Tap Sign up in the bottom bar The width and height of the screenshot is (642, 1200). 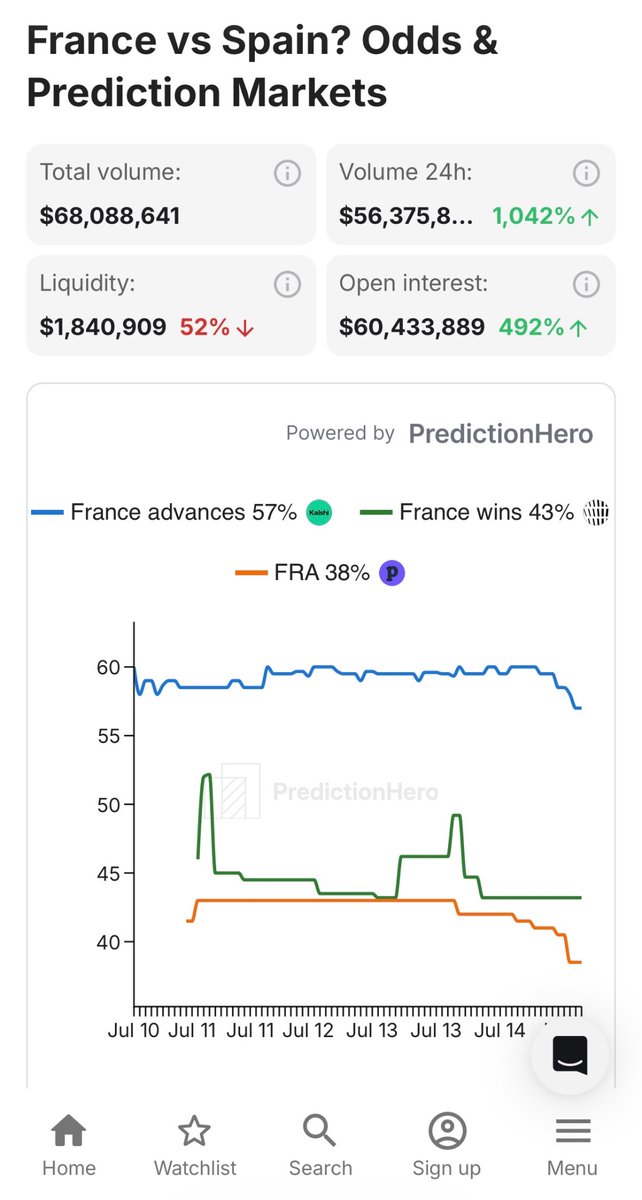(x=446, y=1147)
